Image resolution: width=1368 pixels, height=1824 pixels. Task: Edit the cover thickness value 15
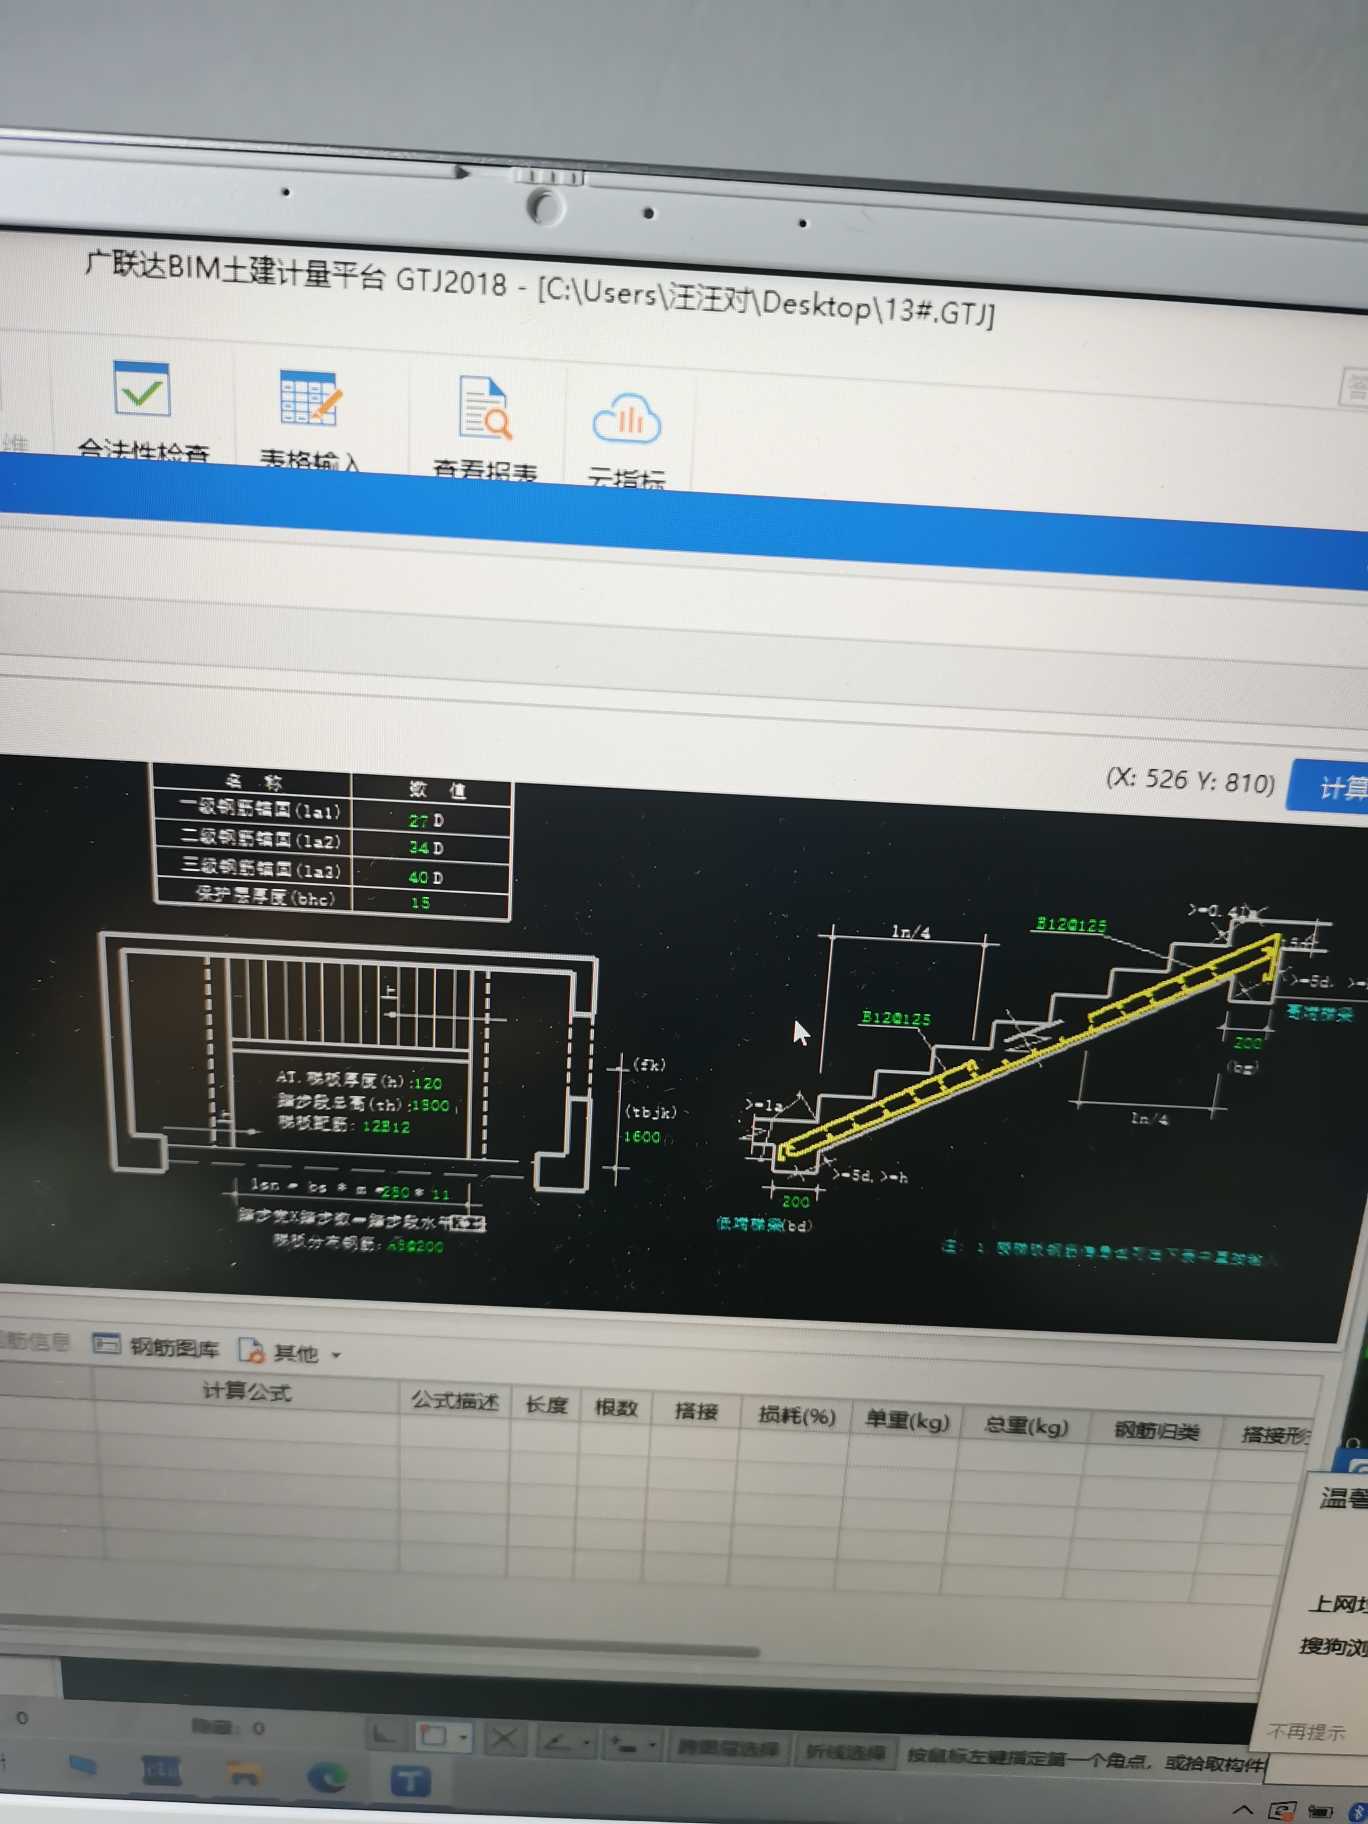(x=420, y=902)
